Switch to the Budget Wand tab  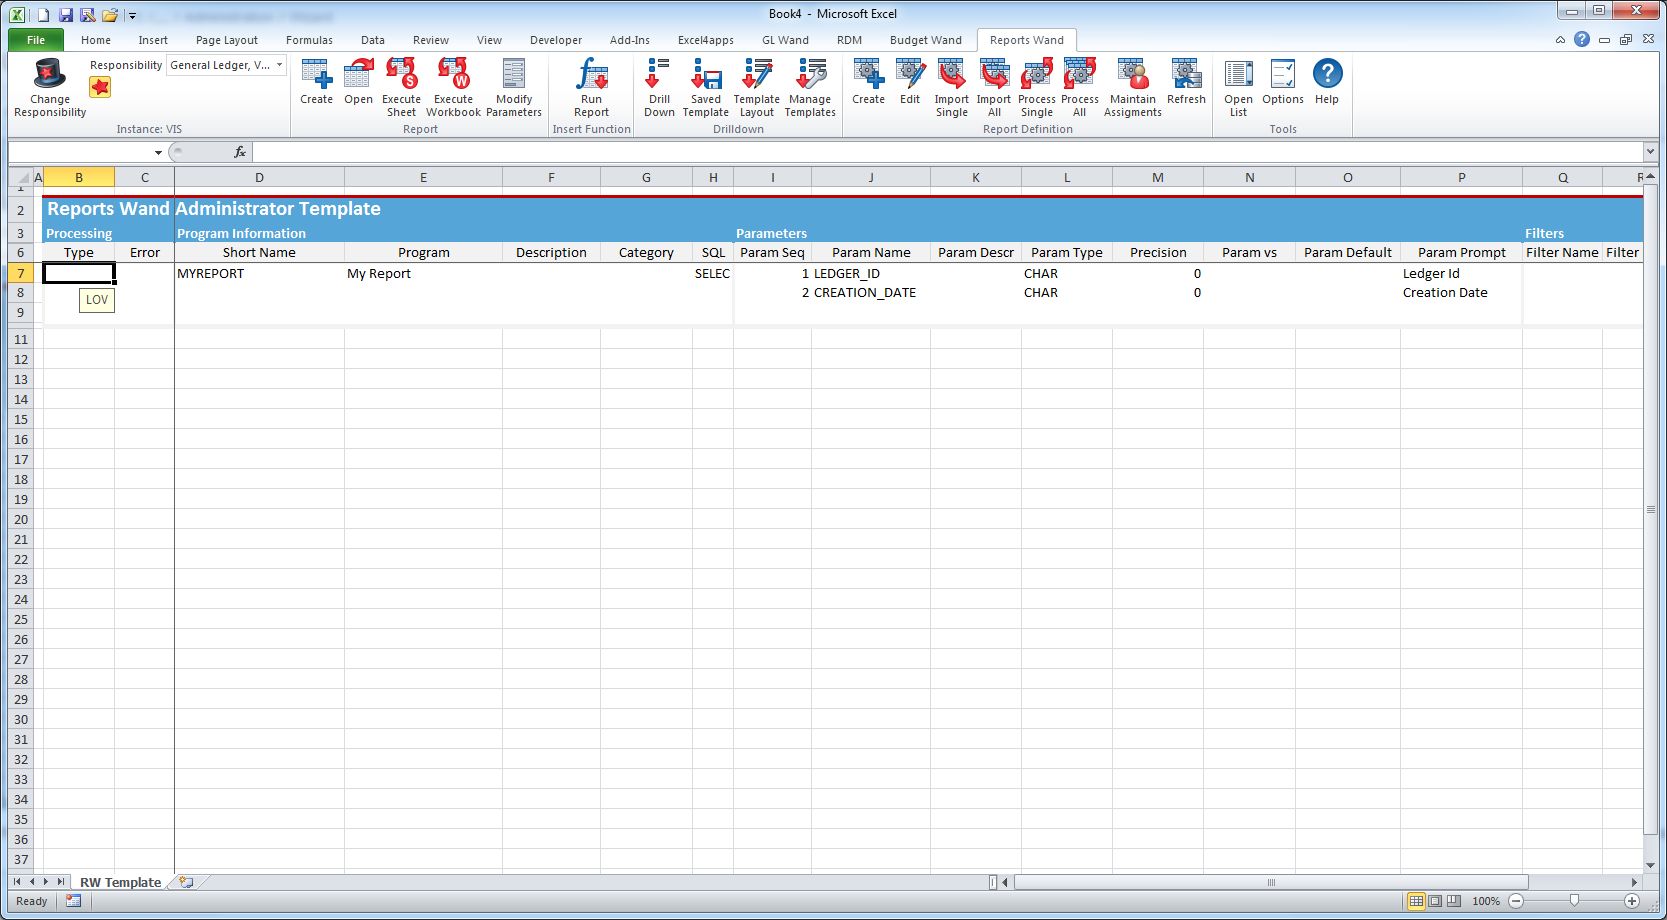pos(926,40)
